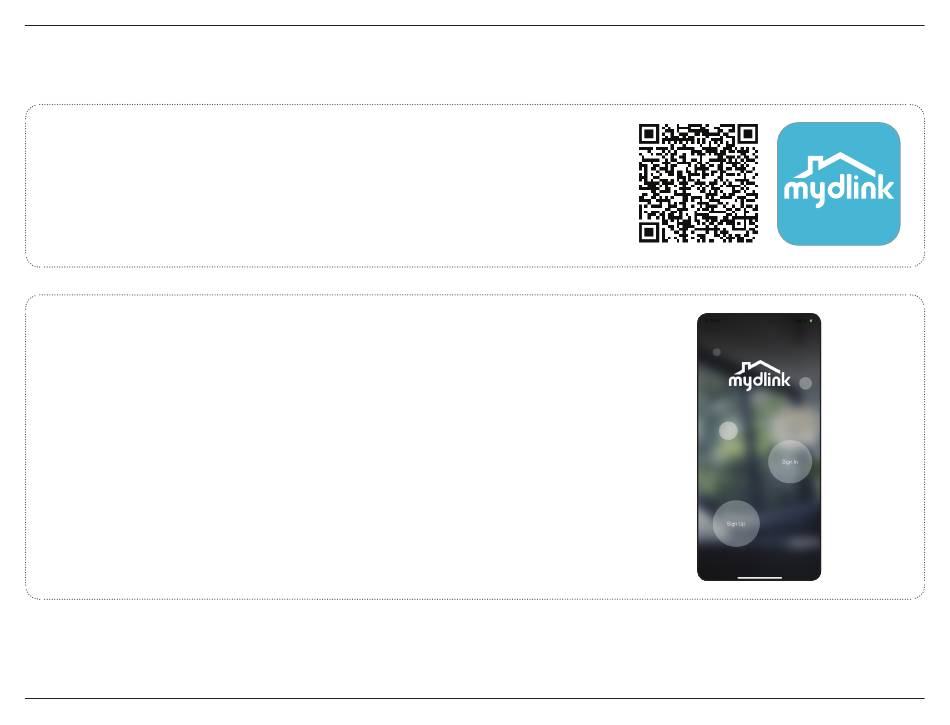Click the QR code's bottom-left finder square
The width and height of the screenshot is (950, 725).
pos(649,233)
